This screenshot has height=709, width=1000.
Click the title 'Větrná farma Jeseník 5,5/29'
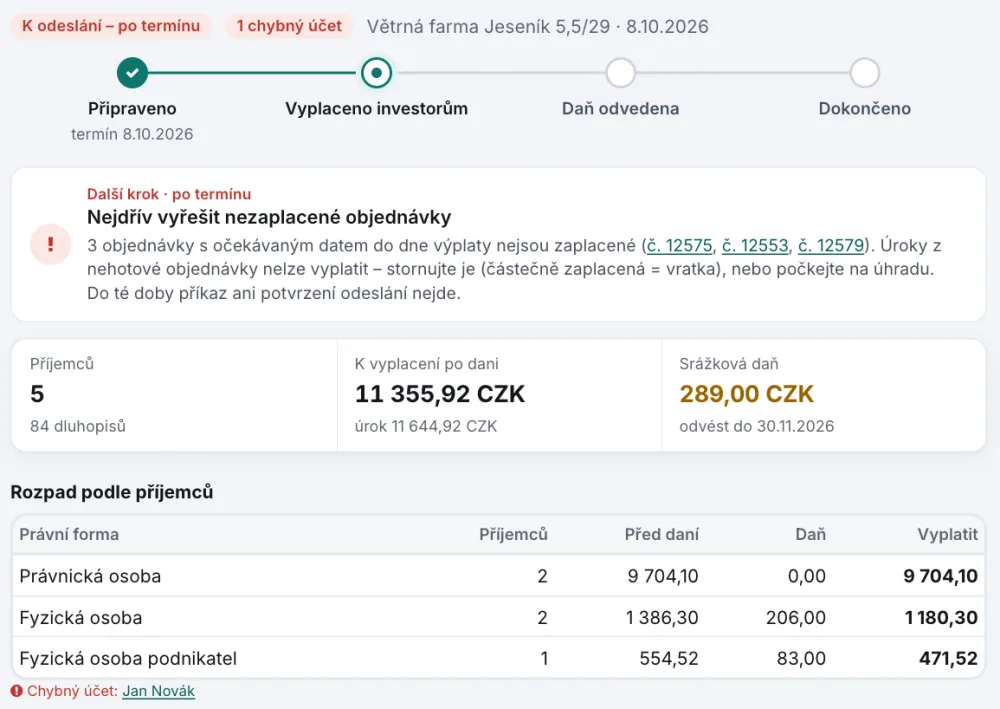pyautogui.click(x=489, y=27)
